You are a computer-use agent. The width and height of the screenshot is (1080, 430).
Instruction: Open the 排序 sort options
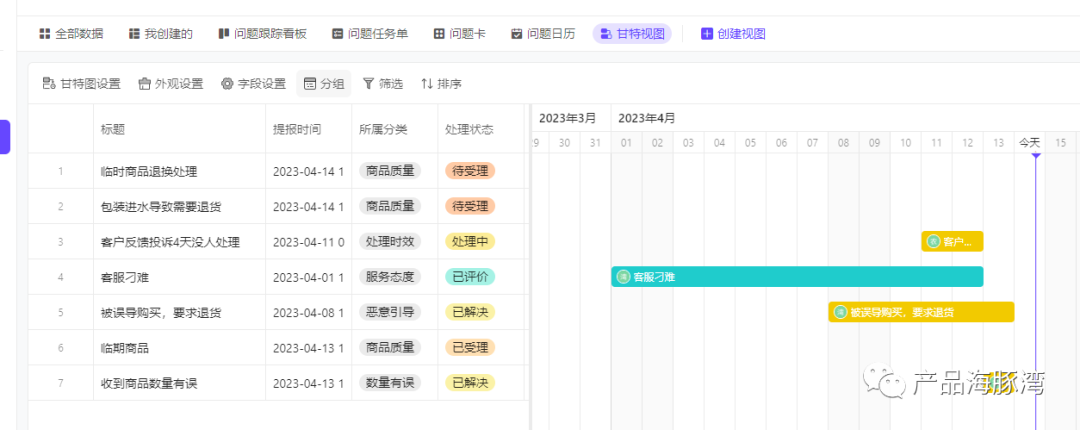[x=442, y=84]
